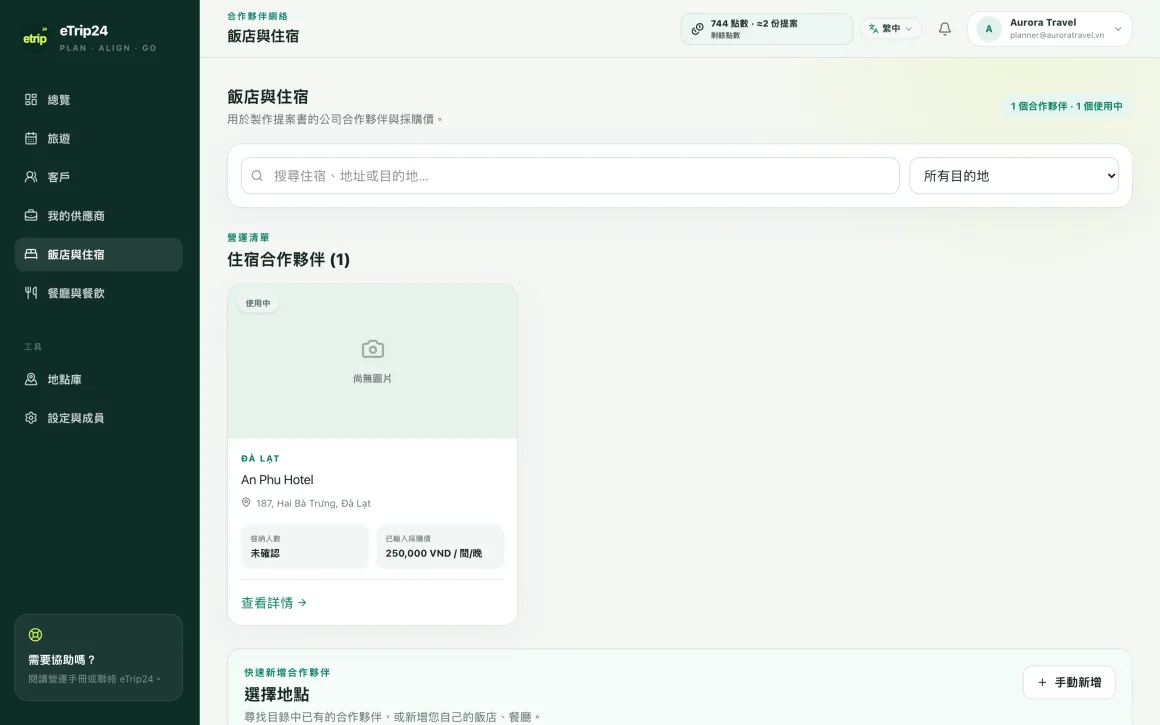Click address 187, Hai Bà Trưng, Đà Lạt
This screenshot has width=1160, height=725.
(313, 503)
